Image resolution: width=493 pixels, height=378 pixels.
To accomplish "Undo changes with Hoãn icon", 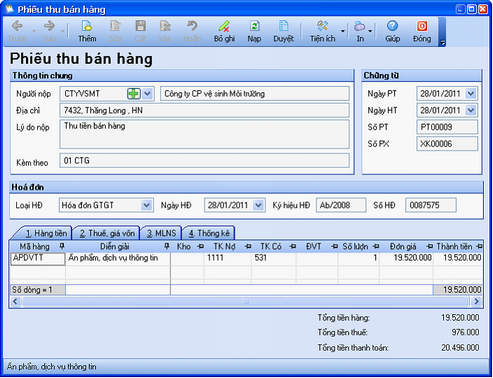I will (x=192, y=26).
